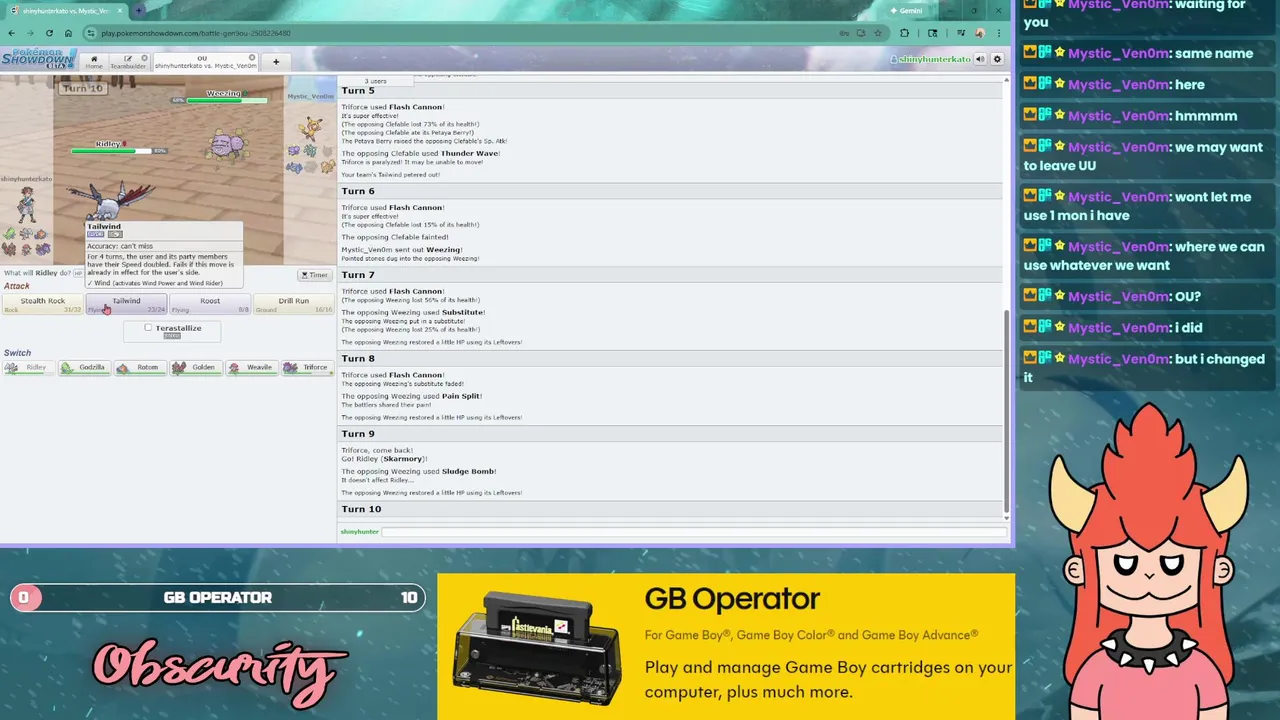Open the browser home page icon
Screen dimensions: 1280x720
68,33
